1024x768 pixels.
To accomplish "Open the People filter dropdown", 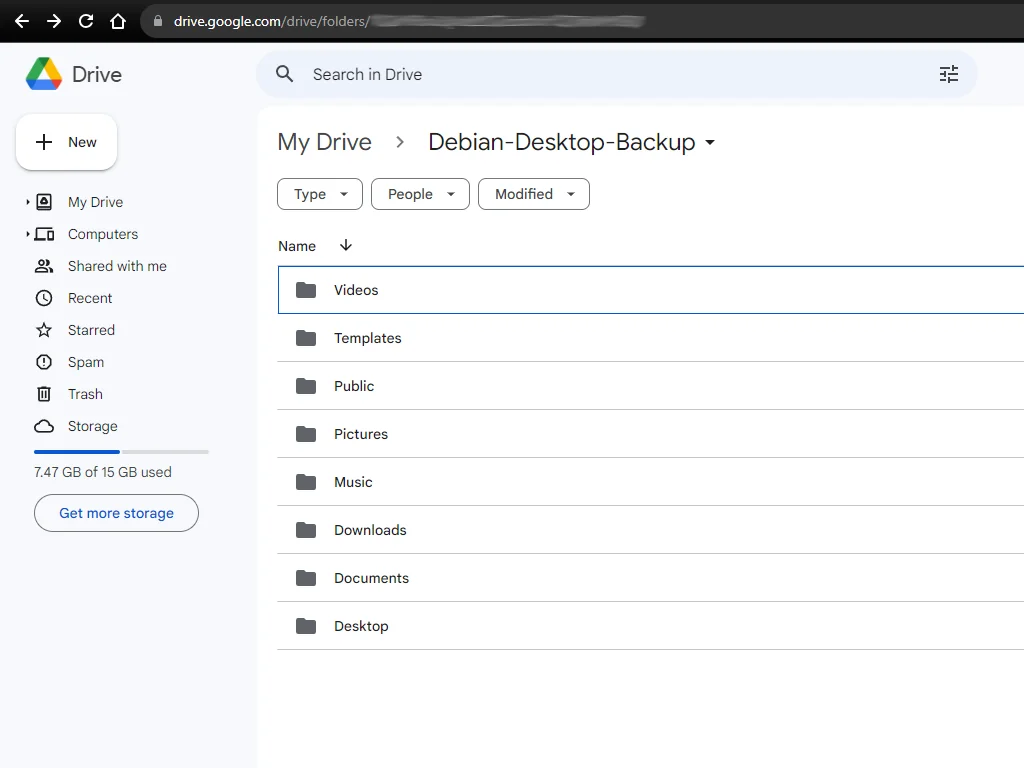I will [x=421, y=194].
